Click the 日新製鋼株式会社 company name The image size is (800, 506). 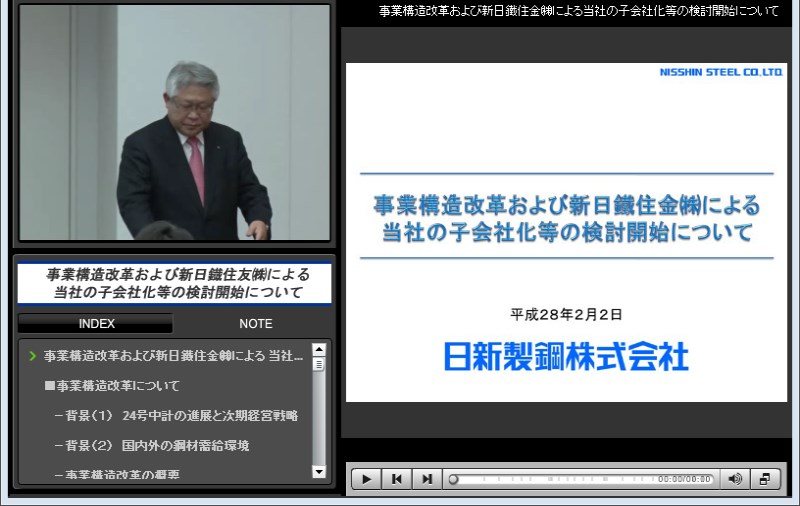[x=566, y=356]
